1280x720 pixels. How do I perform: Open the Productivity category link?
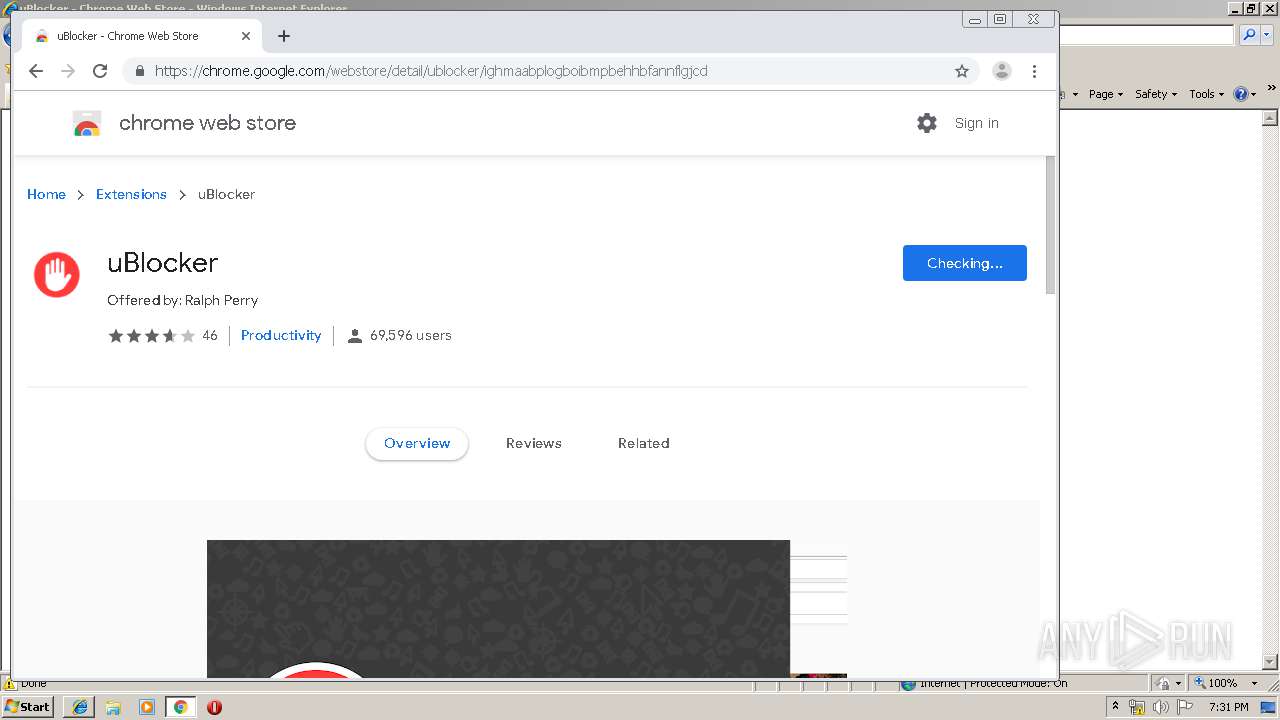coord(281,336)
